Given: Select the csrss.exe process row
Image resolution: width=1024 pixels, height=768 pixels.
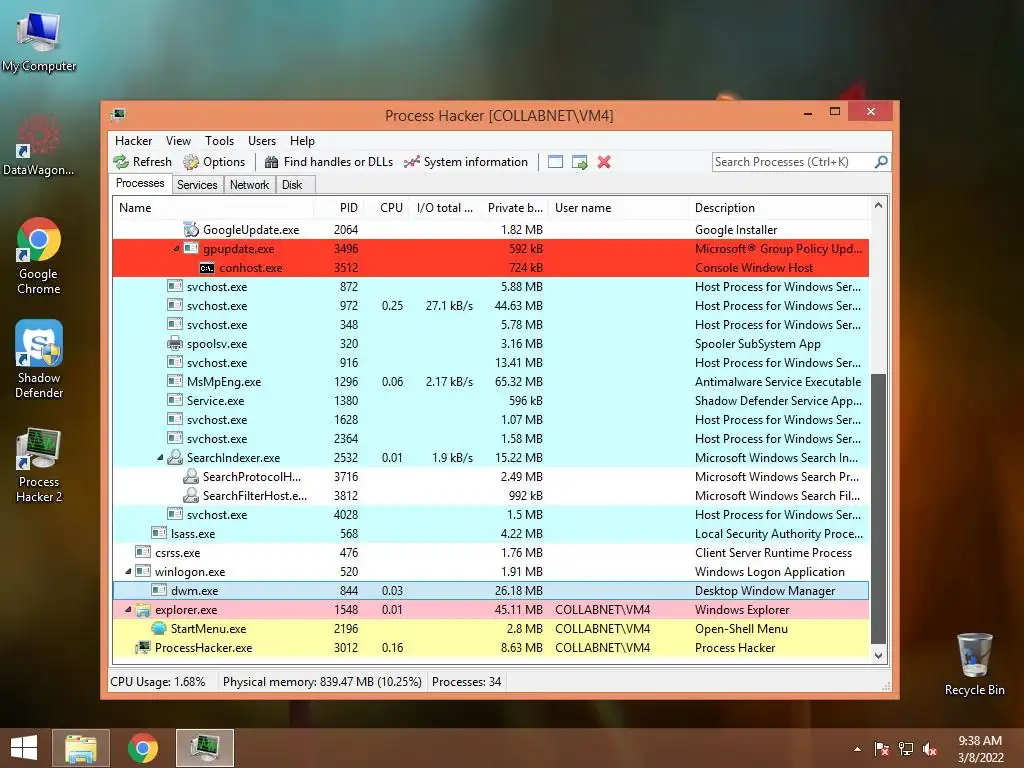Looking at the screenshot, I should pos(491,552).
